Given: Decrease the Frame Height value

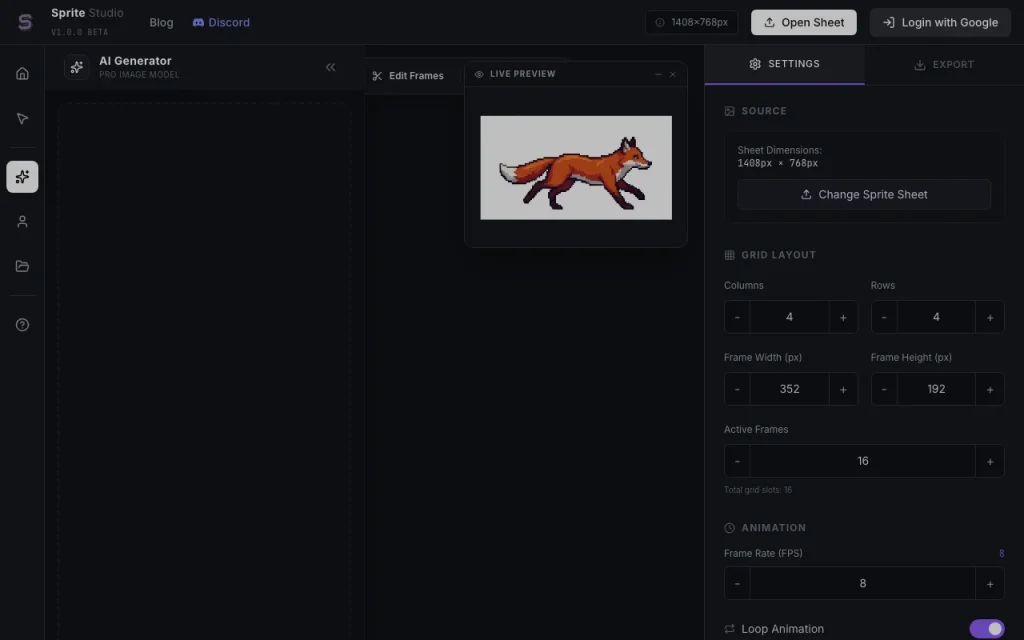Looking at the screenshot, I should click(884, 389).
